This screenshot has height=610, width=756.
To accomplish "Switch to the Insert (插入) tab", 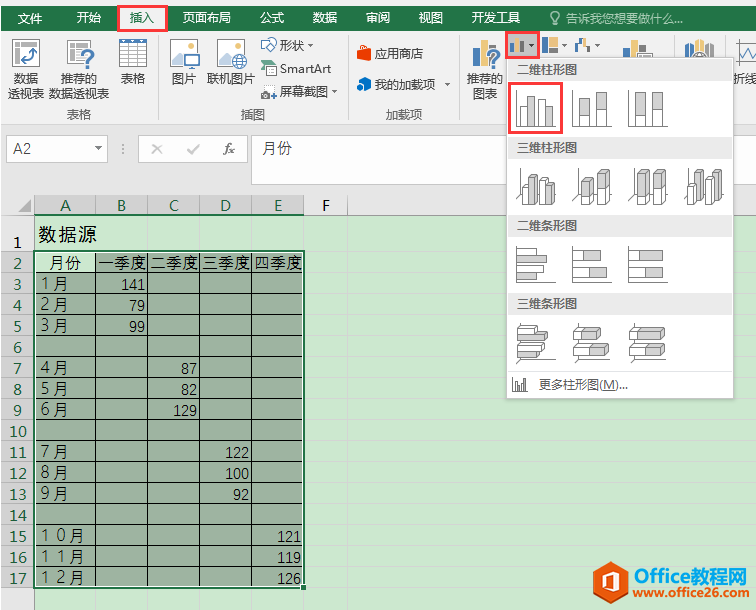I will pyautogui.click(x=142, y=18).
